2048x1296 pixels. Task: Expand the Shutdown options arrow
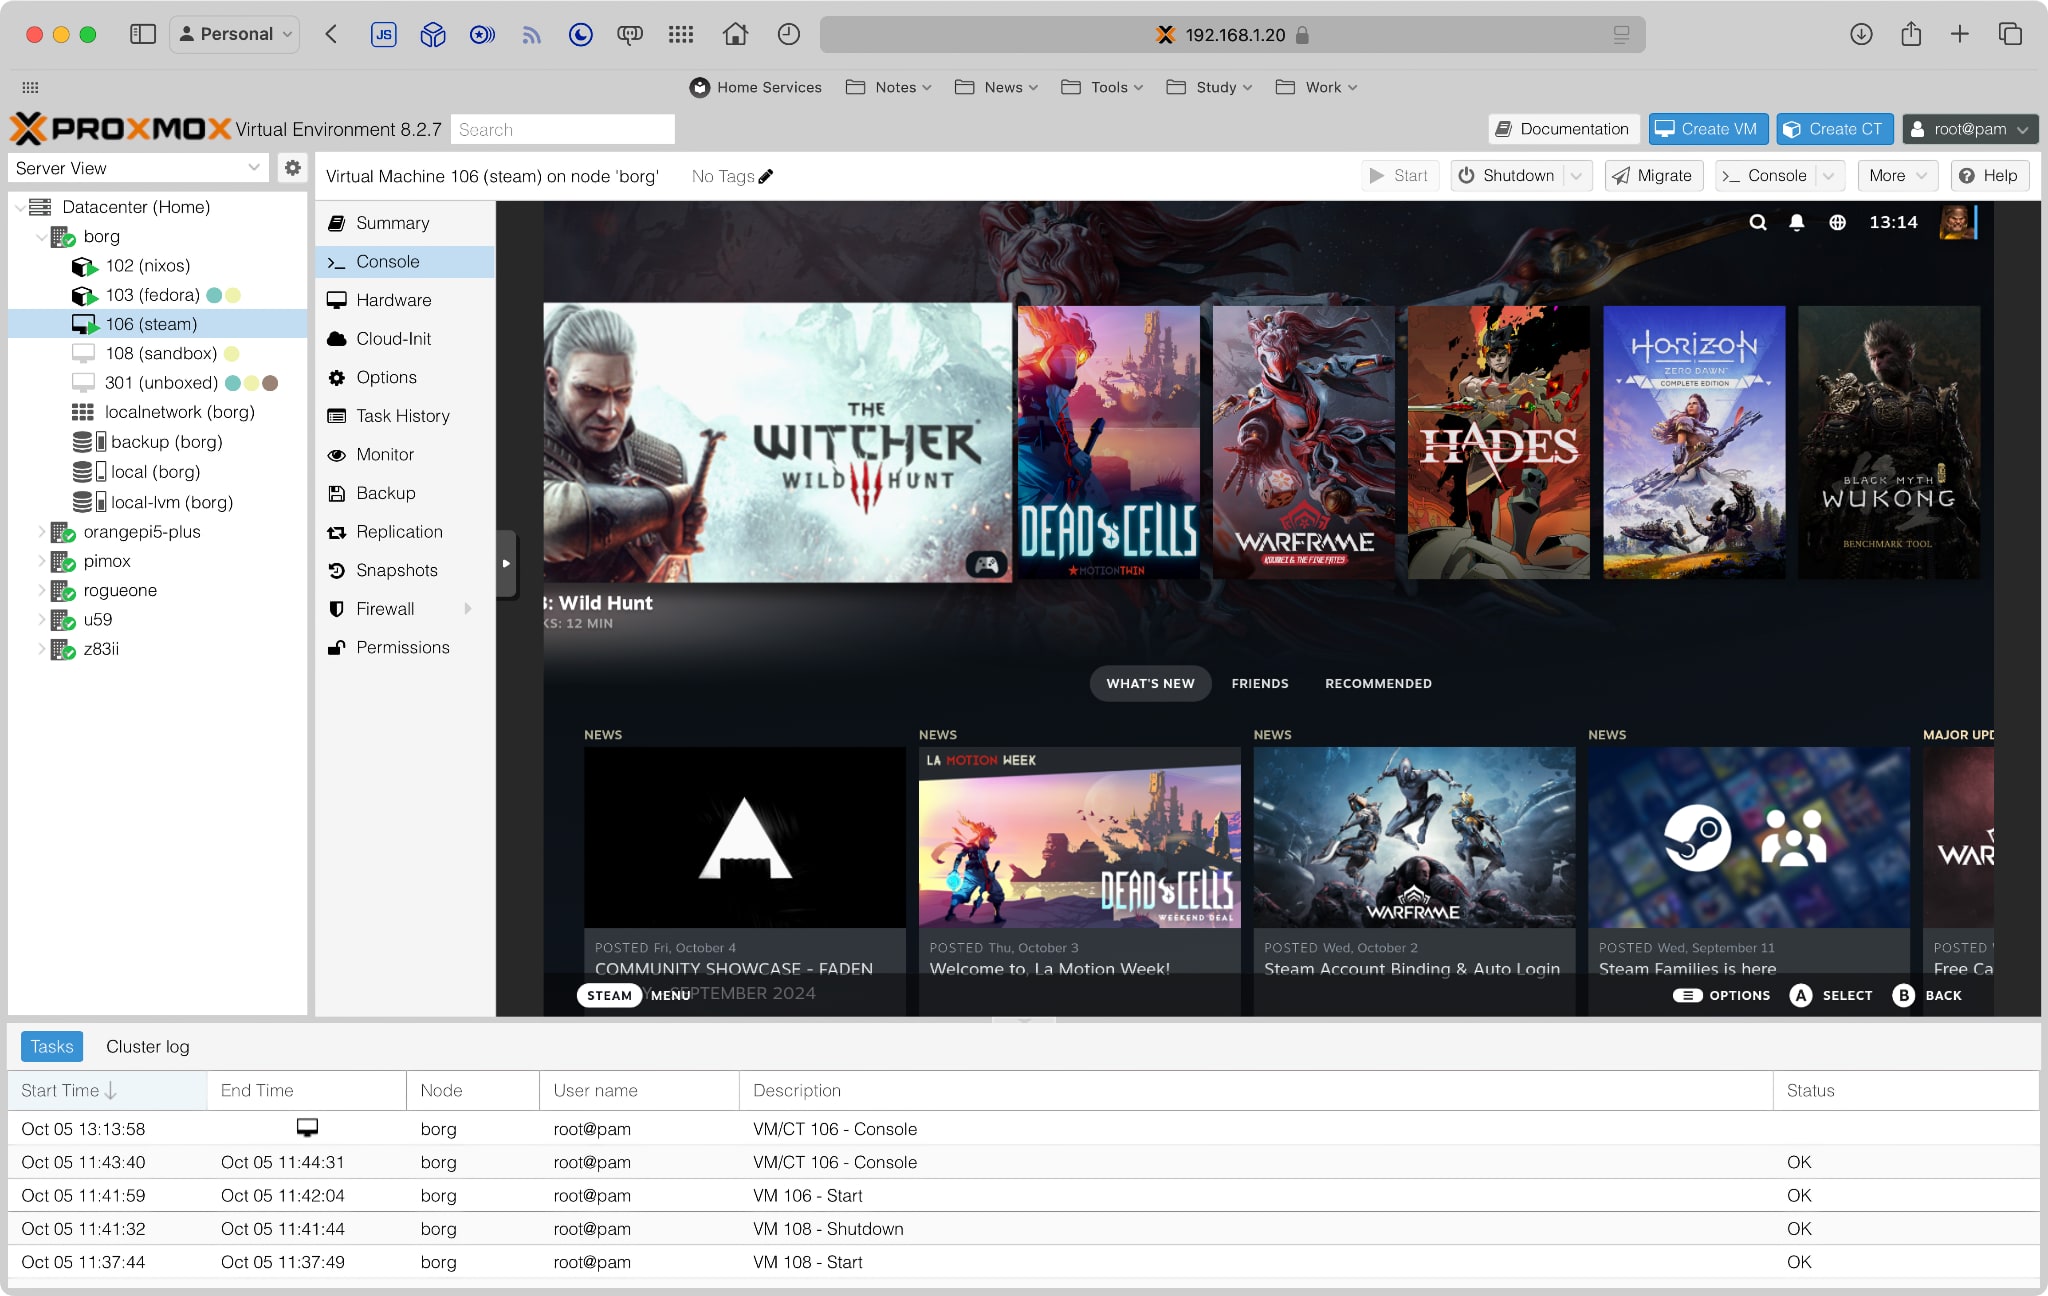click(x=1577, y=176)
